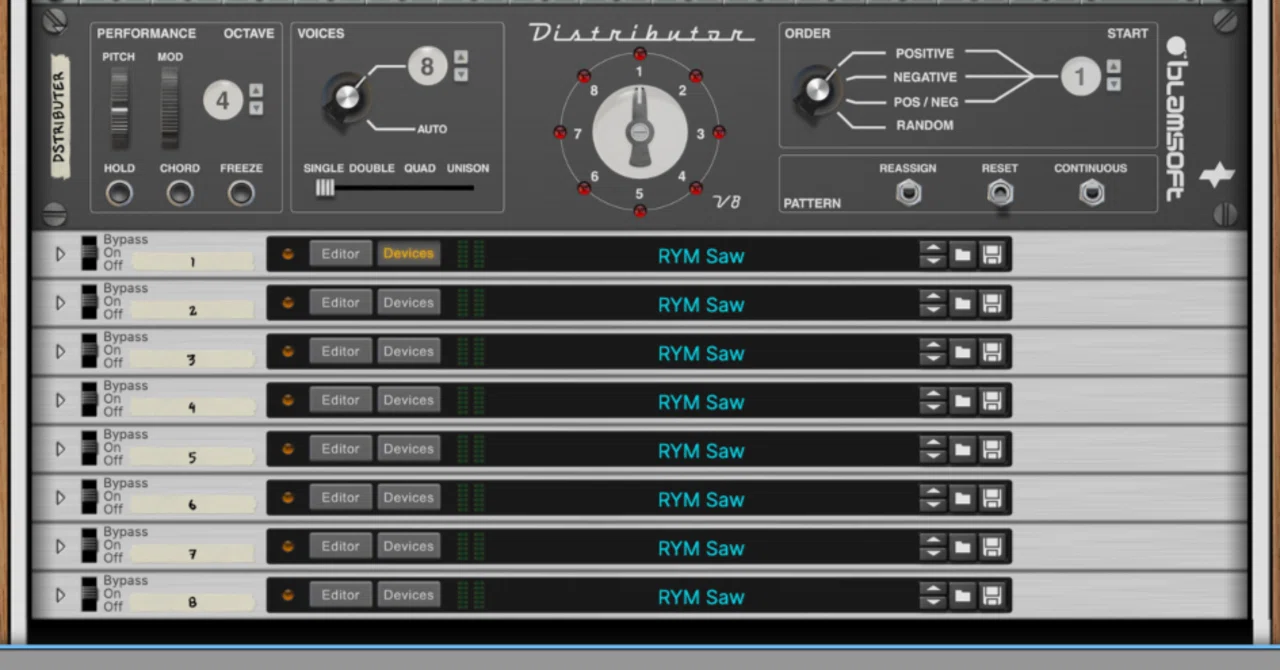Click the orange indicator icon in row 1

pos(288,254)
